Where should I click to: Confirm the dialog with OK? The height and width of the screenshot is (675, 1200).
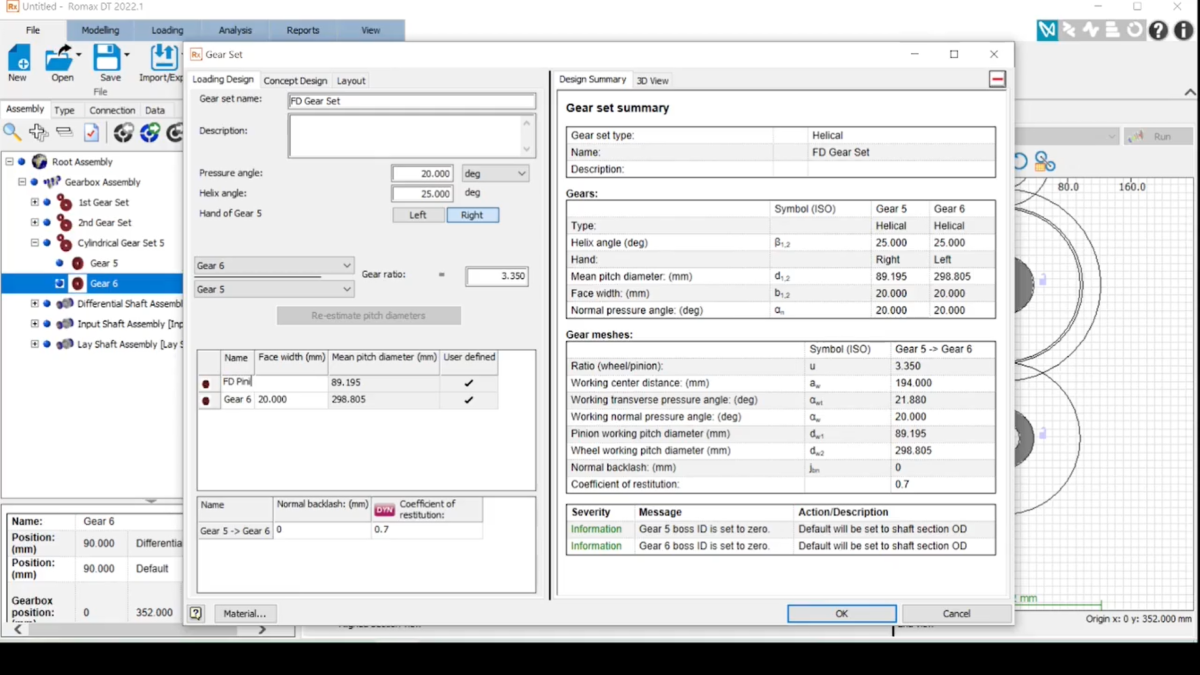pyautogui.click(x=841, y=614)
